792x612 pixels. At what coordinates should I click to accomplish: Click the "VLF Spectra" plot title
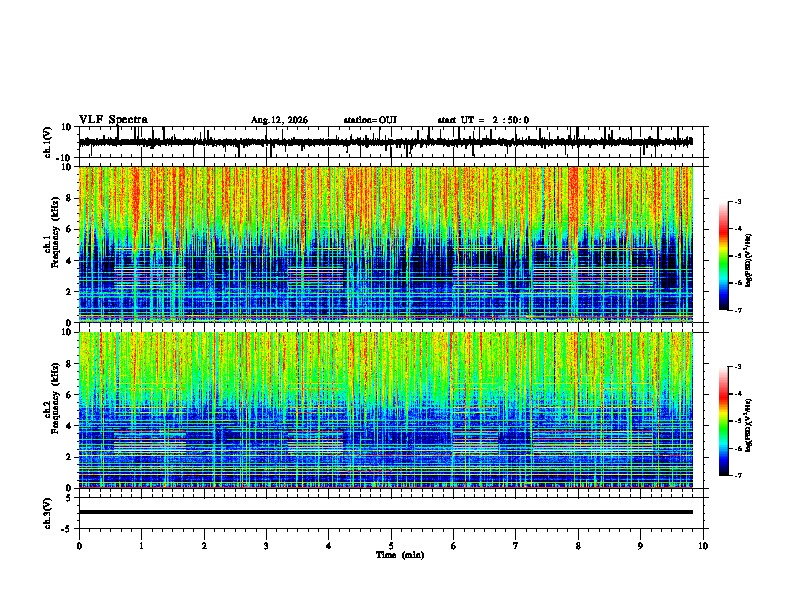coord(113,120)
